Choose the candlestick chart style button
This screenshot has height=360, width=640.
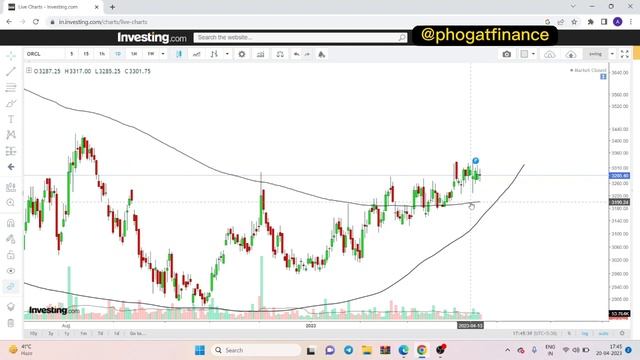179,54
